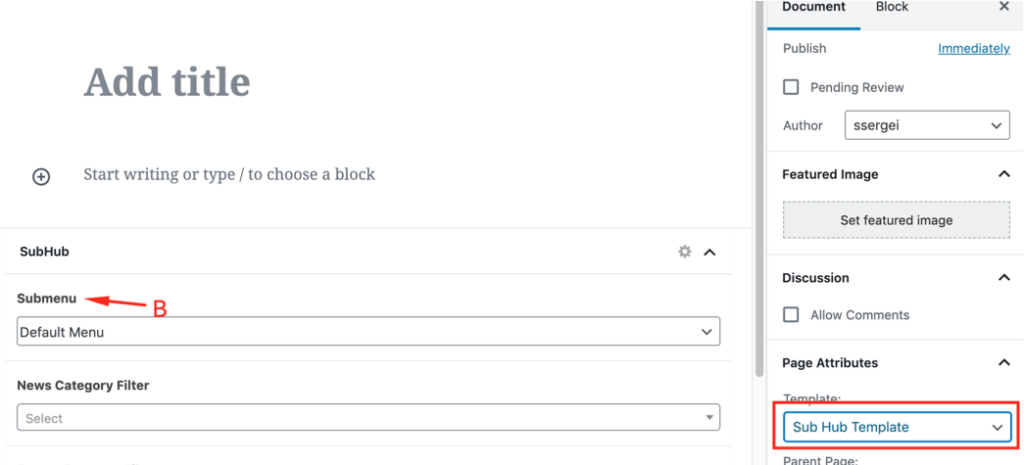Open the Author ssergei dropdown
The width and height of the screenshot is (1024, 465).
(926, 125)
